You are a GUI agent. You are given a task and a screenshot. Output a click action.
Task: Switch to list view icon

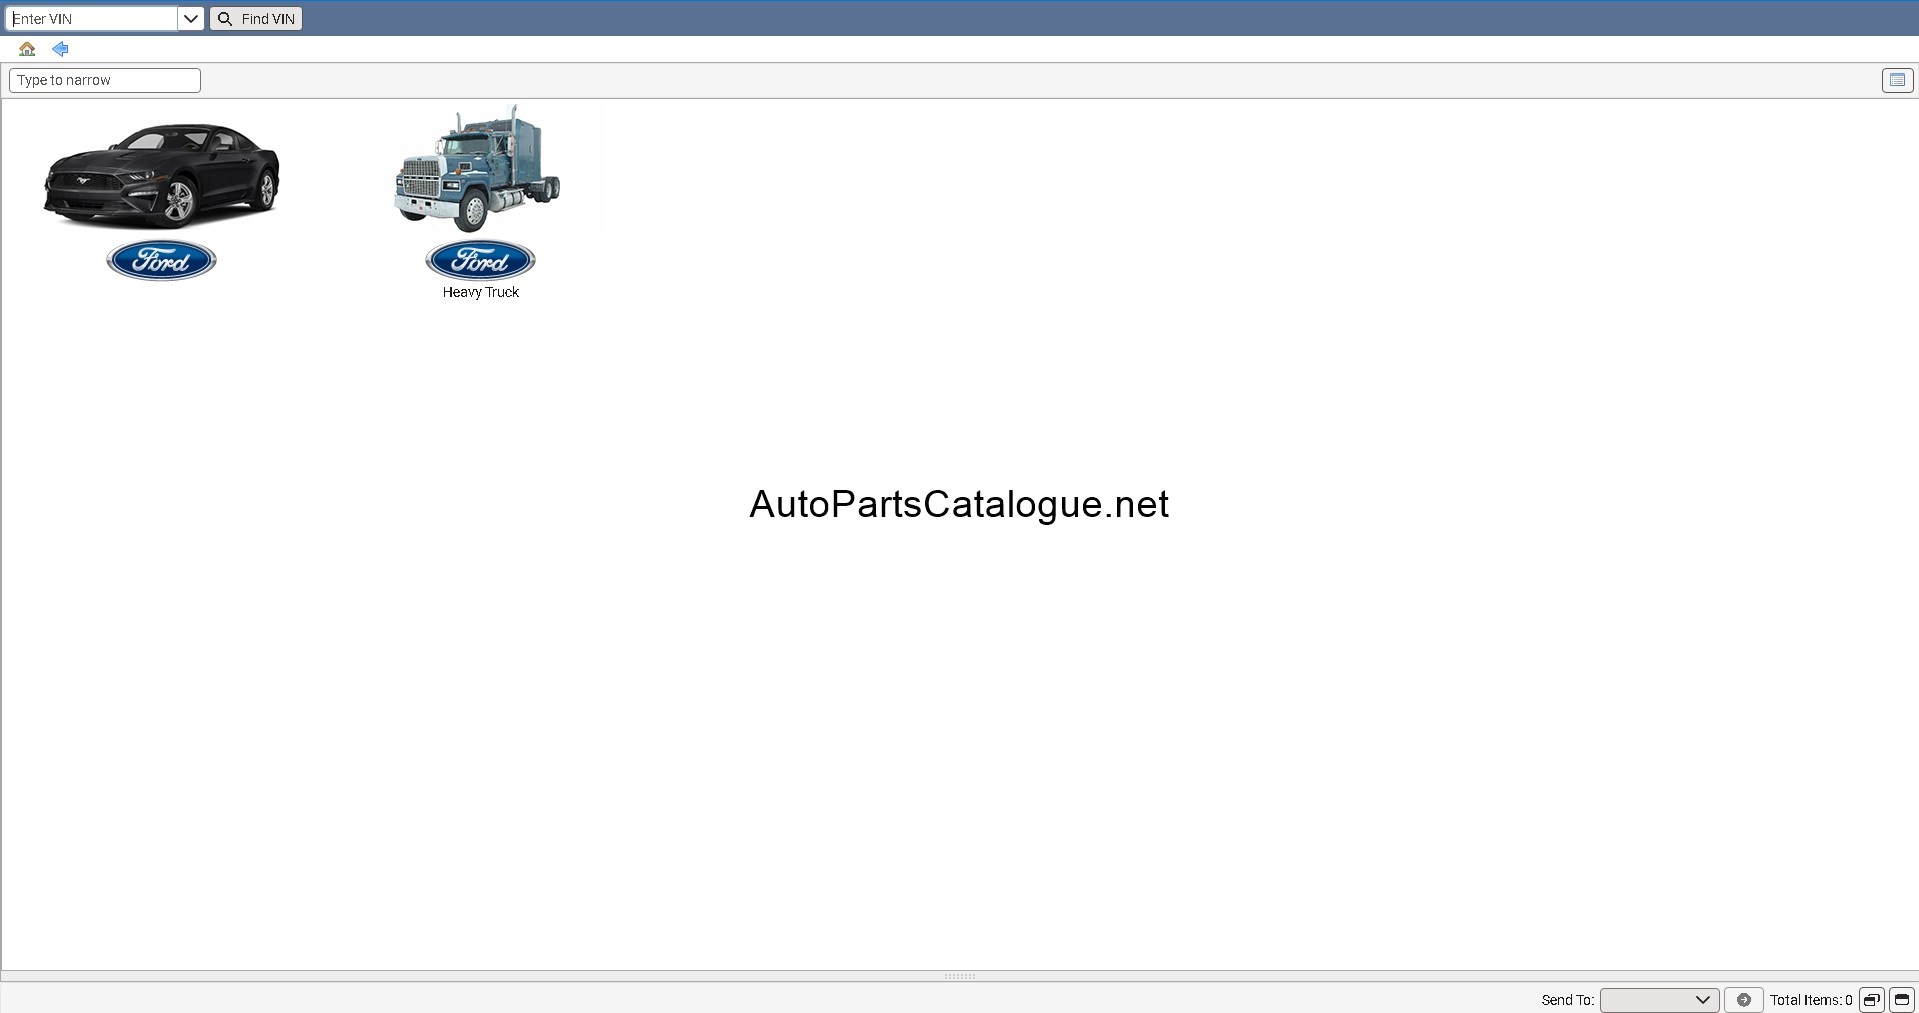point(1897,80)
